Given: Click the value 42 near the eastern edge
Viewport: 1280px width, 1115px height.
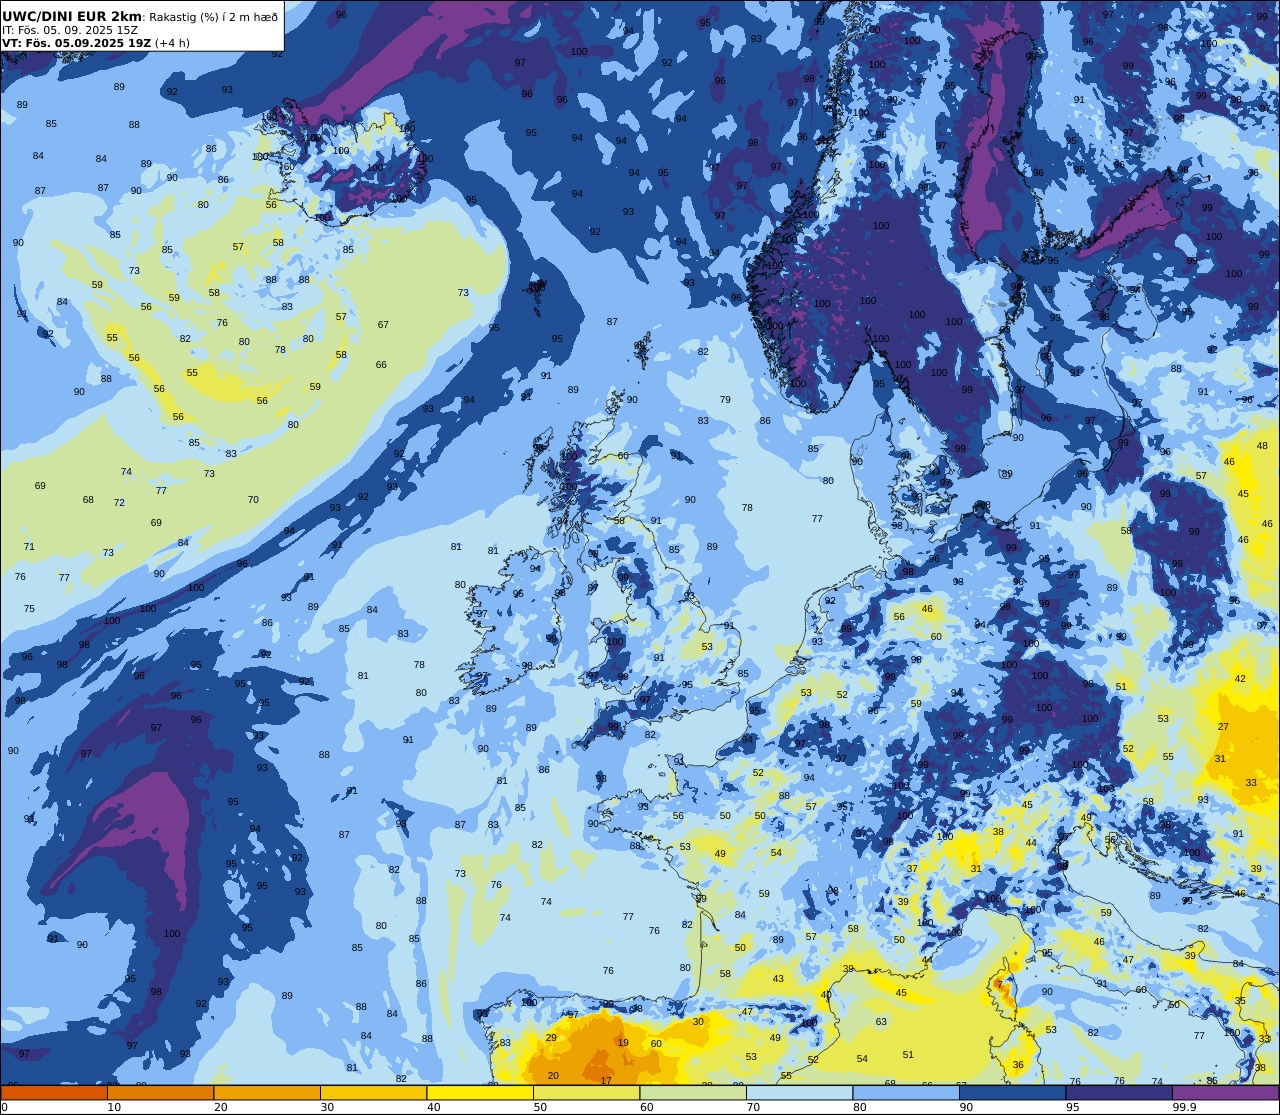Looking at the screenshot, I should (x=1240, y=678).
